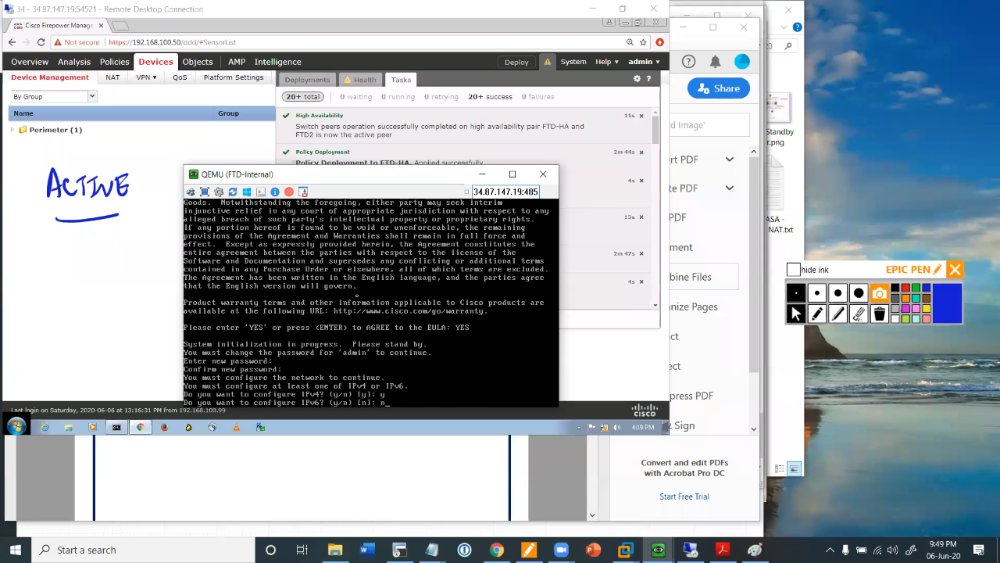This screenshot has height=563, width=1000.
Task: Switch to Tasks tab
Action: (x=401, y=80)
